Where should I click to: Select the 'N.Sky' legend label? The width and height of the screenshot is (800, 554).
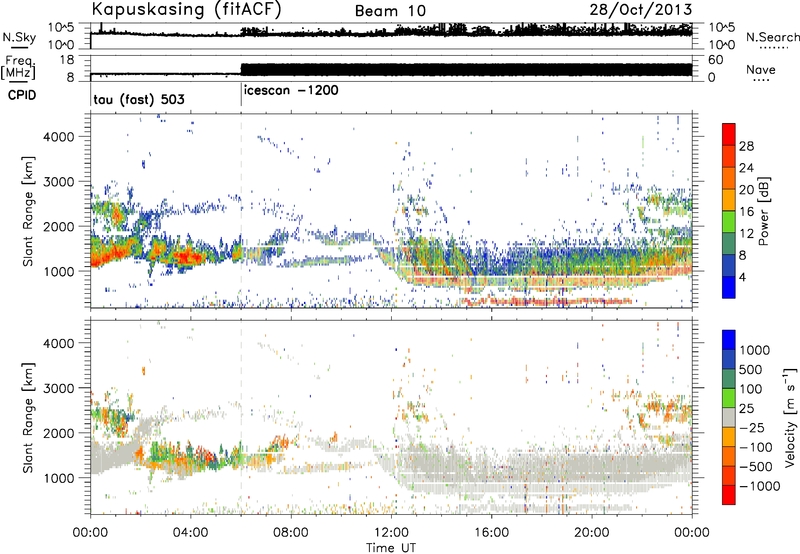(19, 37)
